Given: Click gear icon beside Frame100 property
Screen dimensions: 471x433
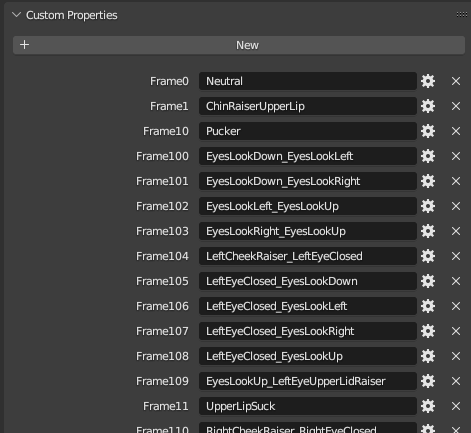Looking at the screenshot, I should coord(428,156).
